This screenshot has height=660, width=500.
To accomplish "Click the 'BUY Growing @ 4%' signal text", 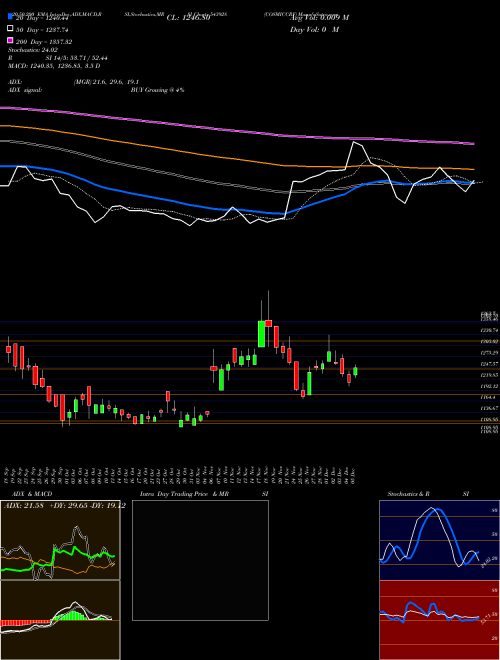I will [x=157, y=90].
